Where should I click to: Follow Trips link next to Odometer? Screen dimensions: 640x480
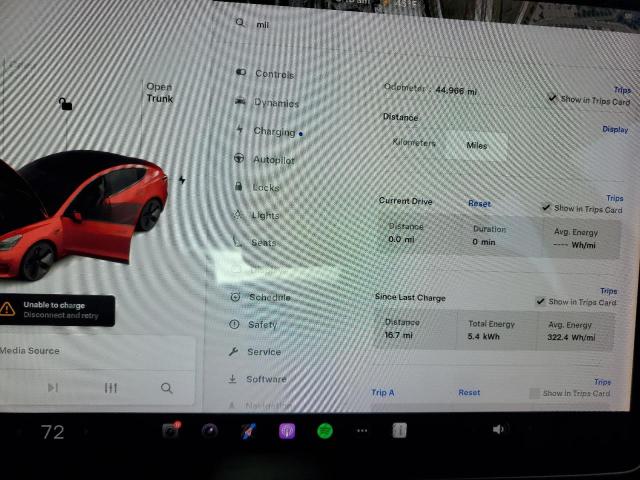pyautogui.click(x=622, y=90)
